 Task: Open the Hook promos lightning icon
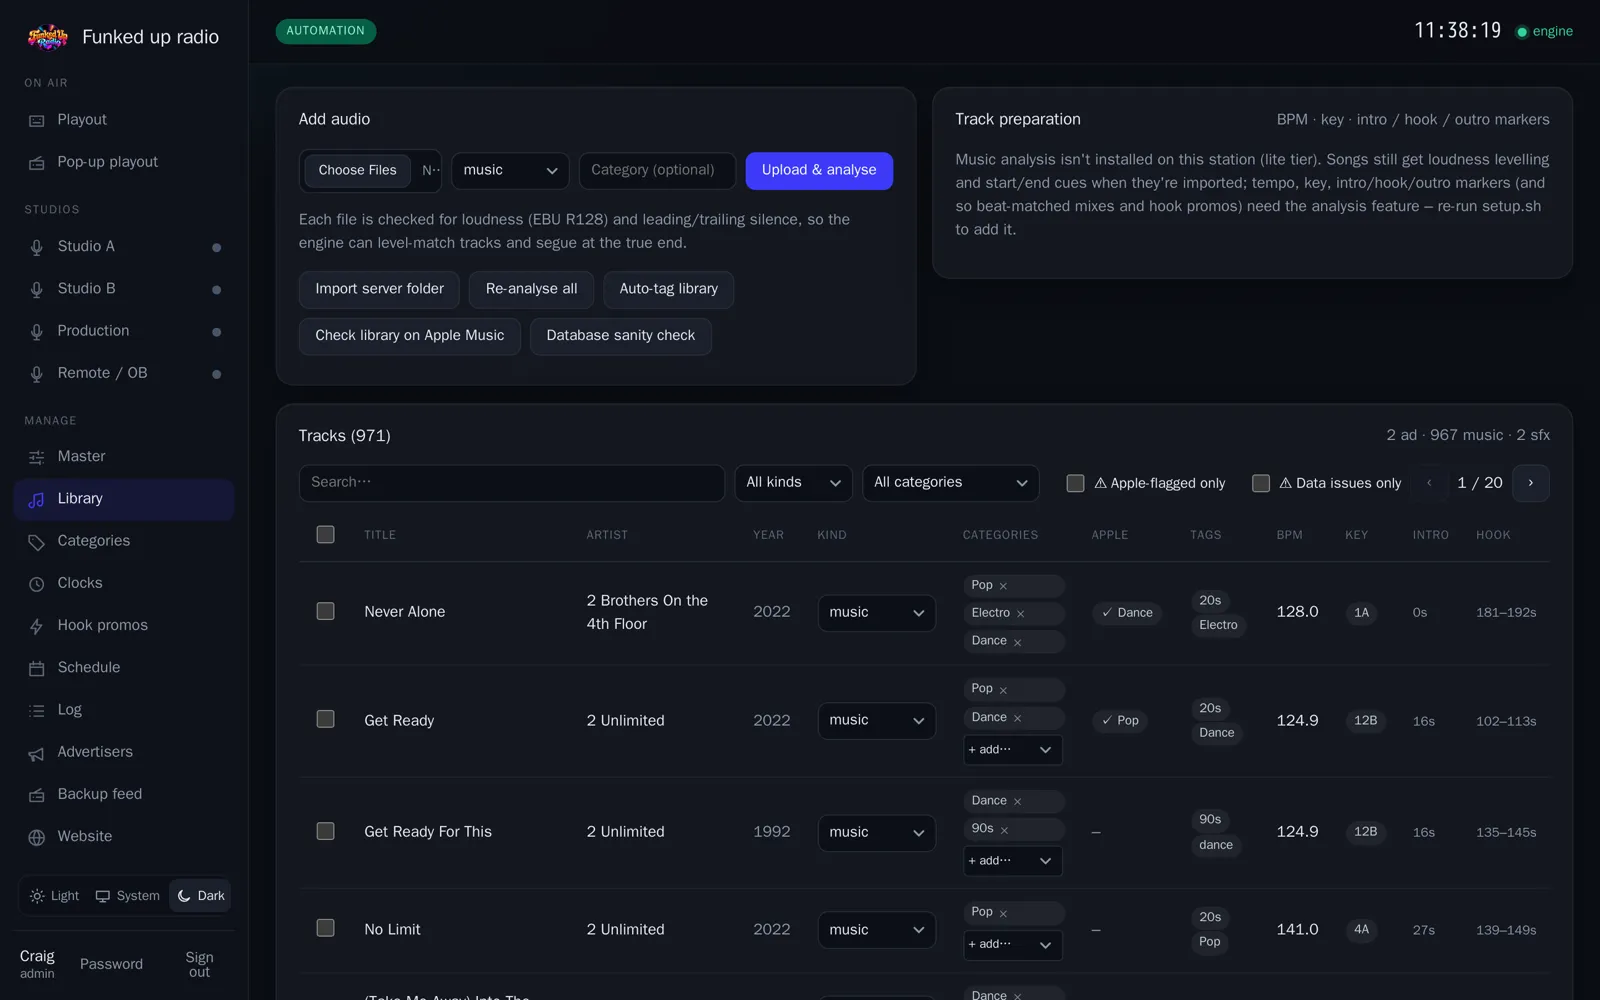(x=37, y=626)
